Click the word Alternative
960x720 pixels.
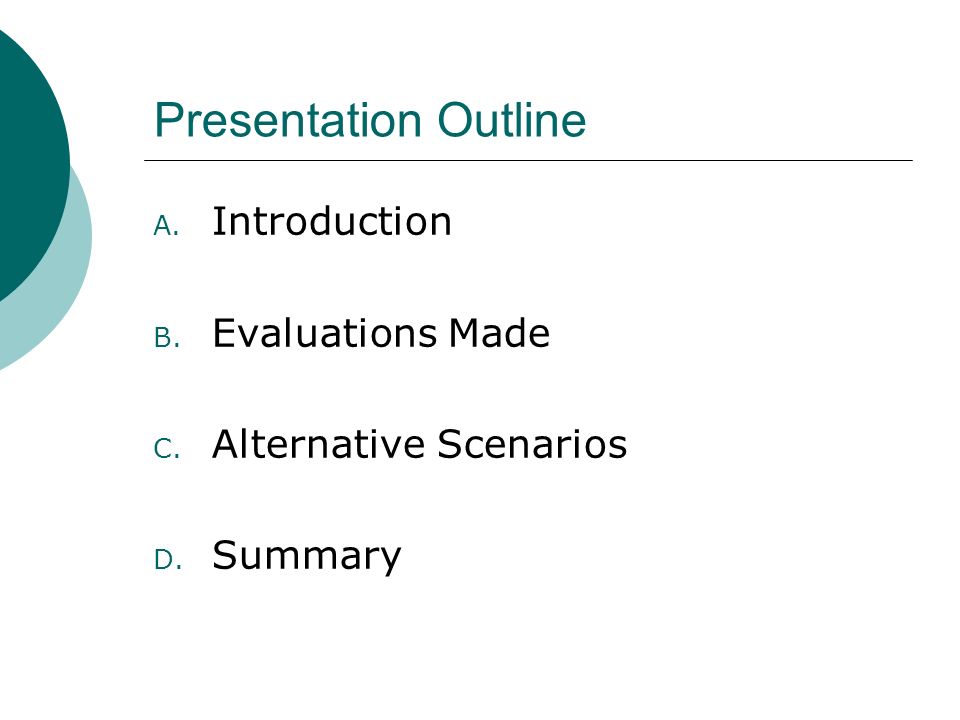point(318,444)
